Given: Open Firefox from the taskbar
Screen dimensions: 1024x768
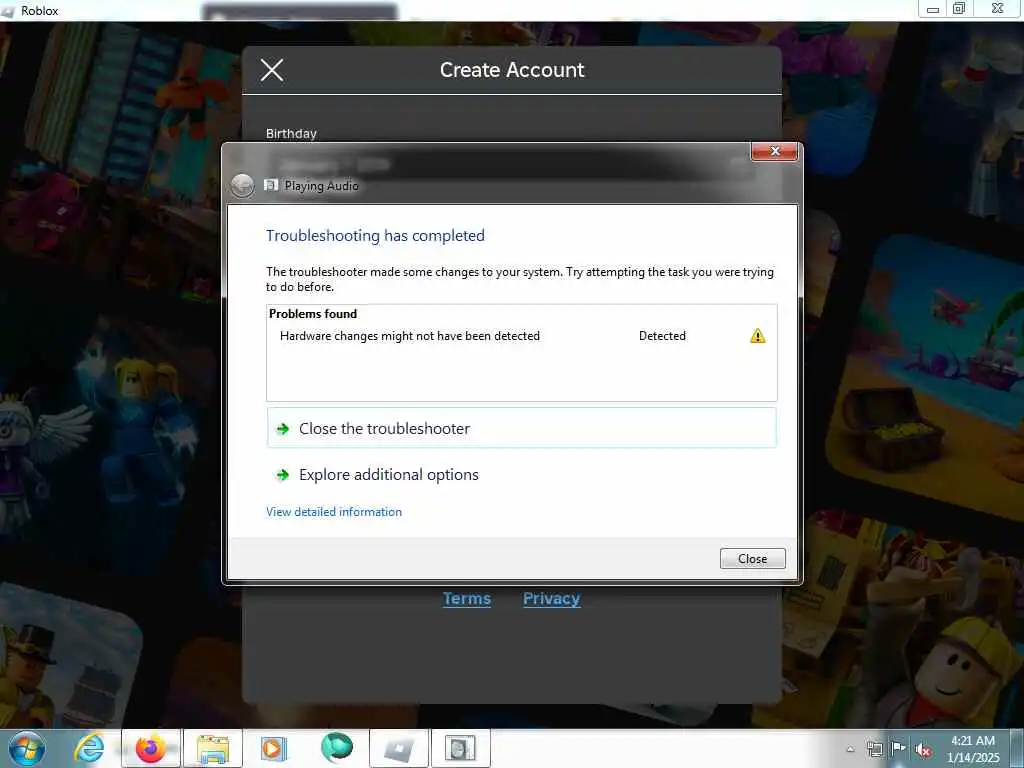Looking at the screenshot, I should pyautogui.click(x=151, y=748).
